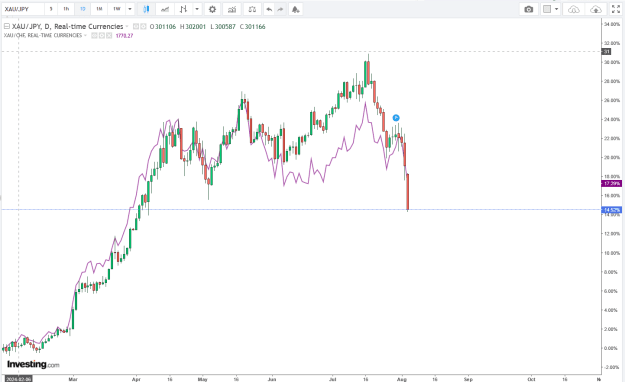Click the 30.00% price axis label

[x=612, y=62]
